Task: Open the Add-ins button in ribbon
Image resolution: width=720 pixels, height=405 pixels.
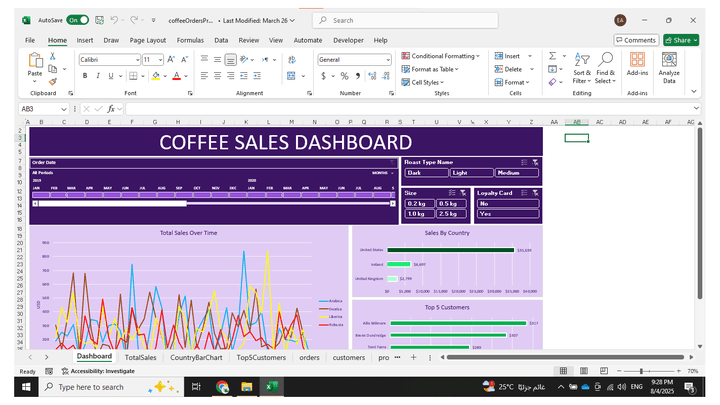Action: pos(637,66)
